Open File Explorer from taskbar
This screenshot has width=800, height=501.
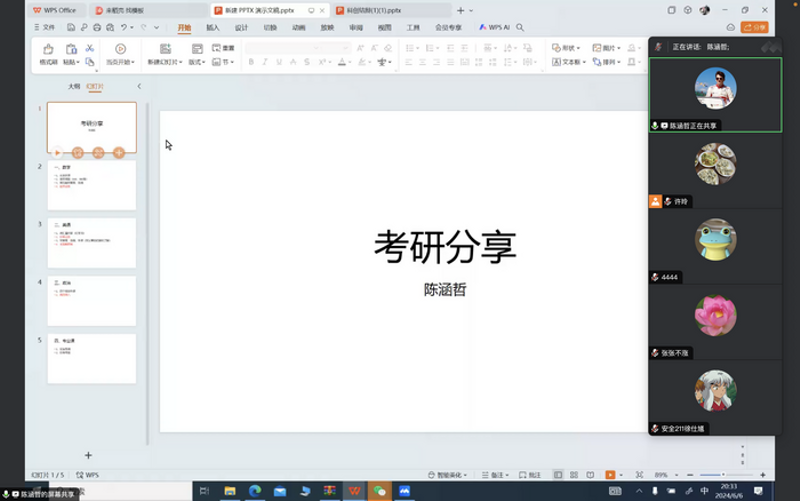(230, 491)
